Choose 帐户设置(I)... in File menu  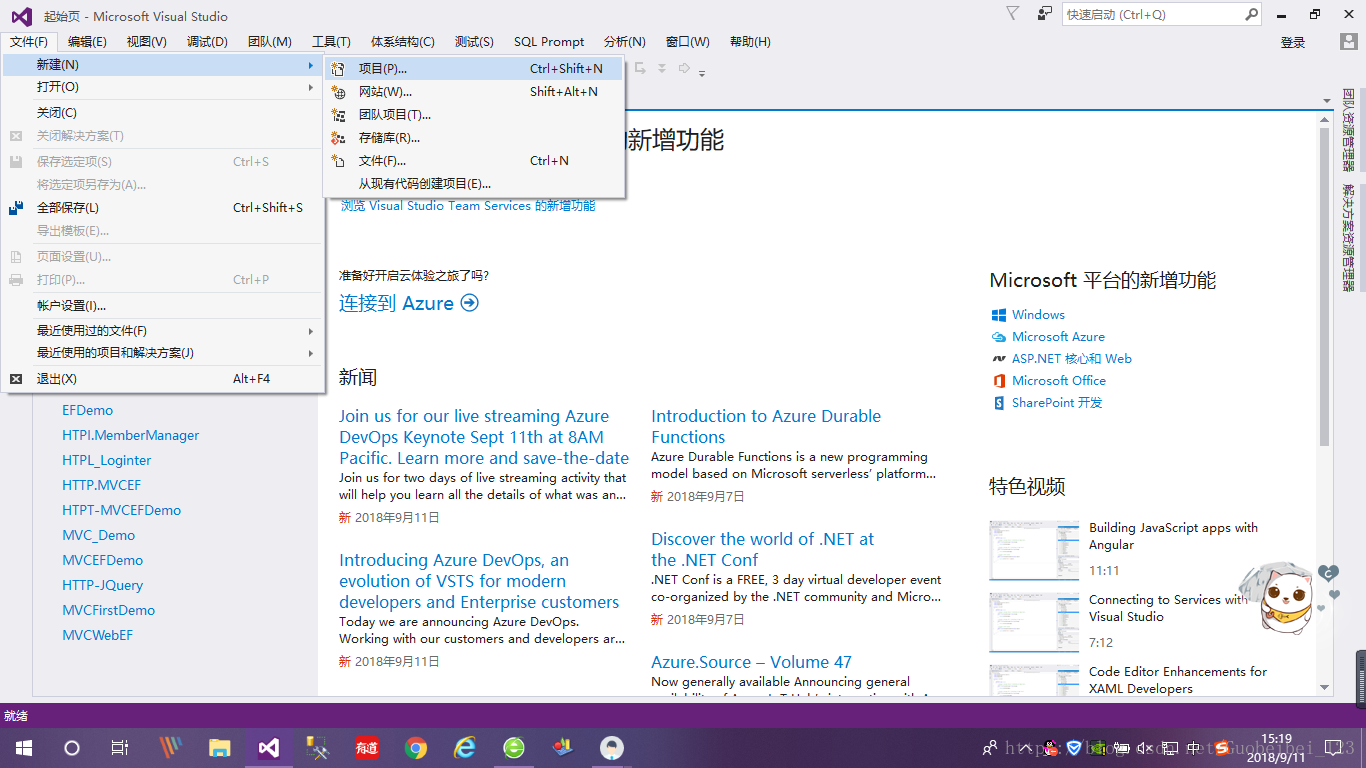tap(164, 306)
